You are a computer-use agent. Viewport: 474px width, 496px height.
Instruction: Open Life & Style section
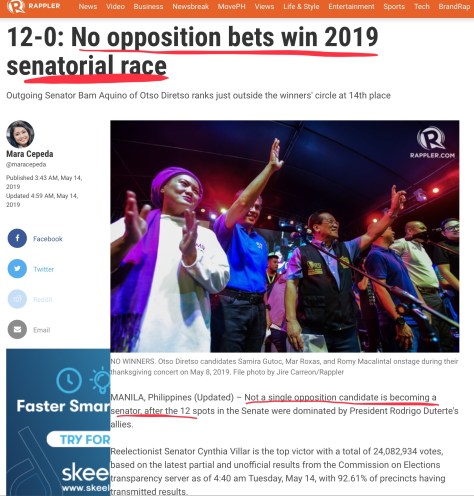click(301, 6)
